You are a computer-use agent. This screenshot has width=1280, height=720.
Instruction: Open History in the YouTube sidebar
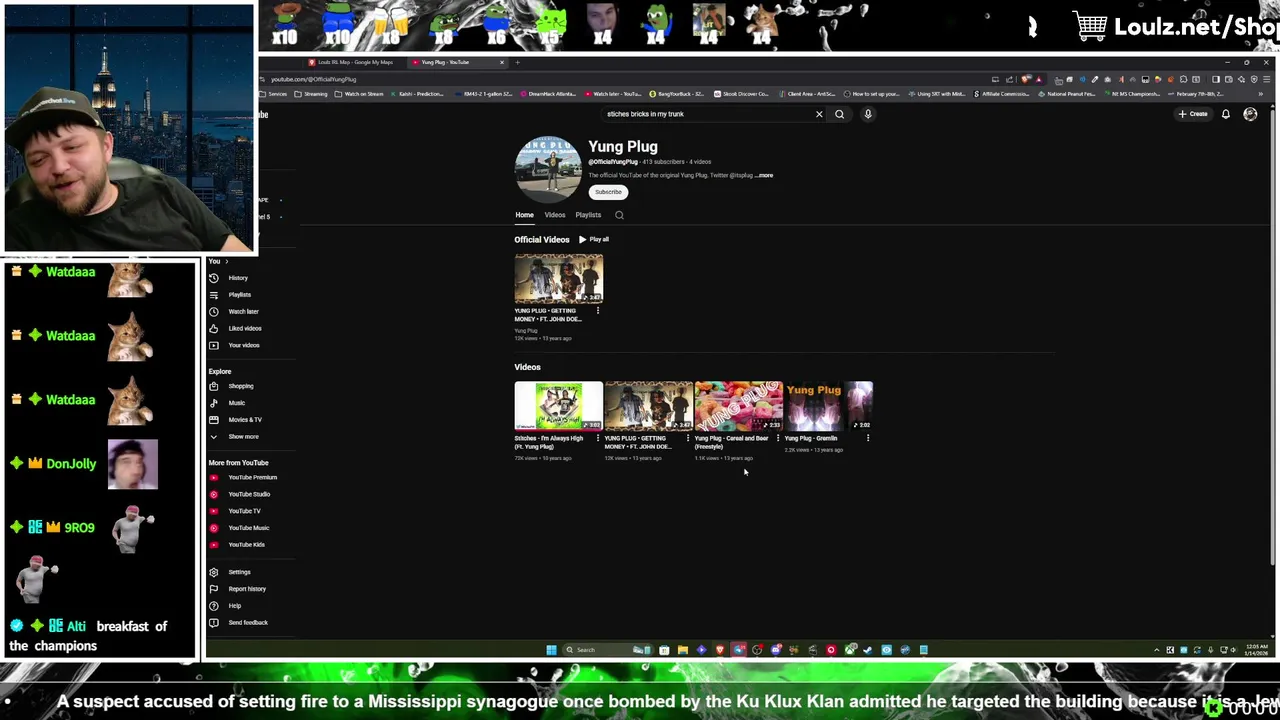pos(238,278)
